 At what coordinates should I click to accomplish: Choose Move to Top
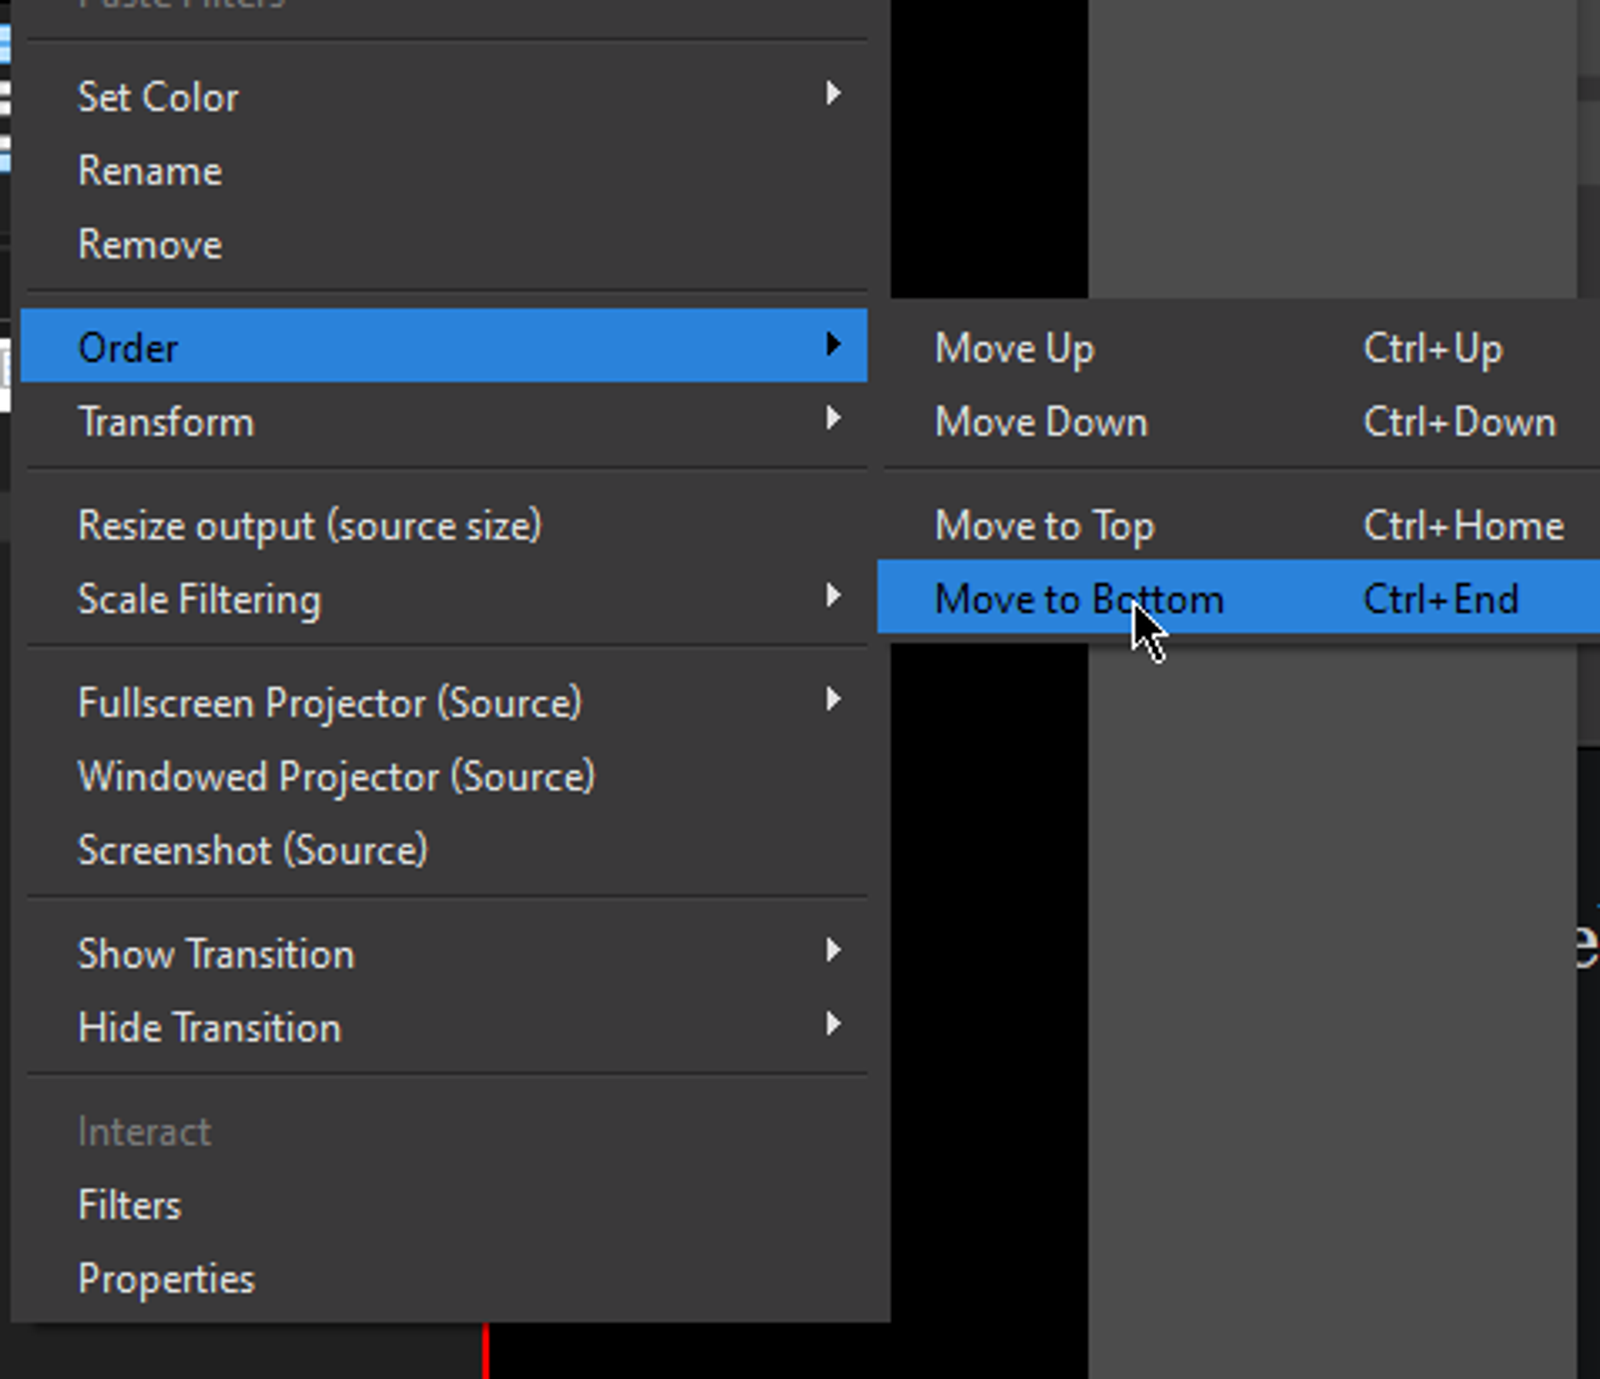(1239, 525)
